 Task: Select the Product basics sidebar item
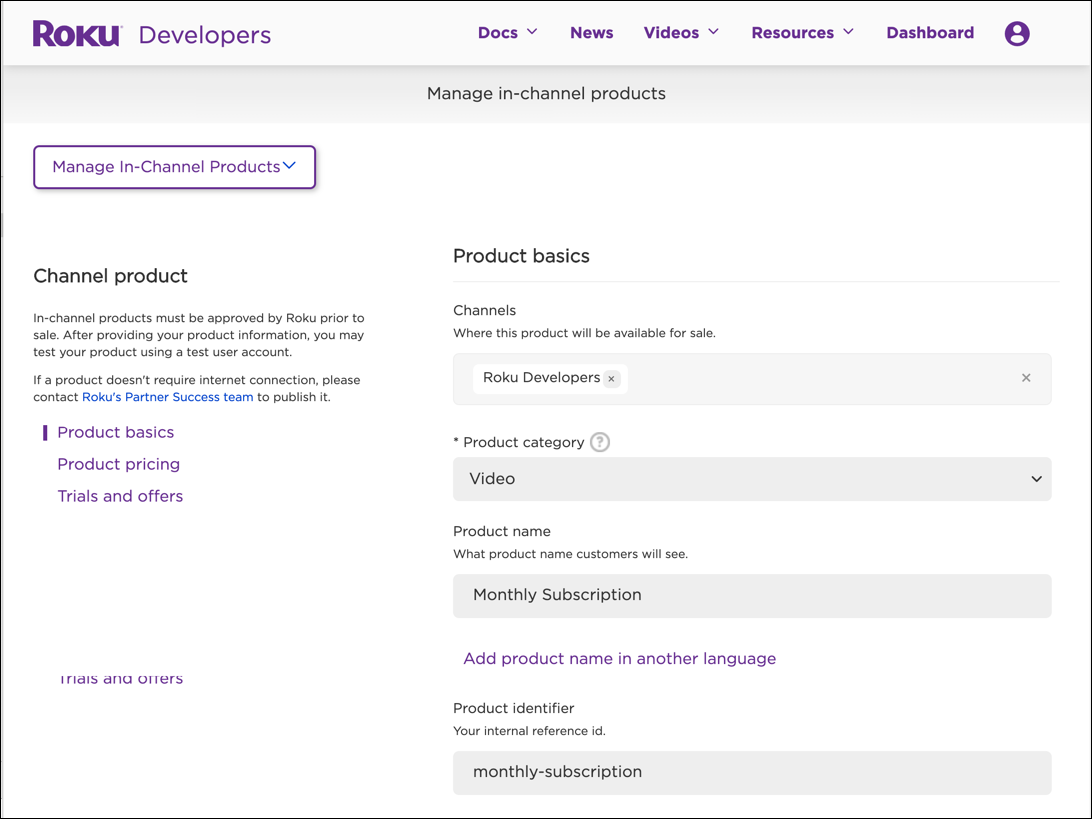[x=115, y=432]
